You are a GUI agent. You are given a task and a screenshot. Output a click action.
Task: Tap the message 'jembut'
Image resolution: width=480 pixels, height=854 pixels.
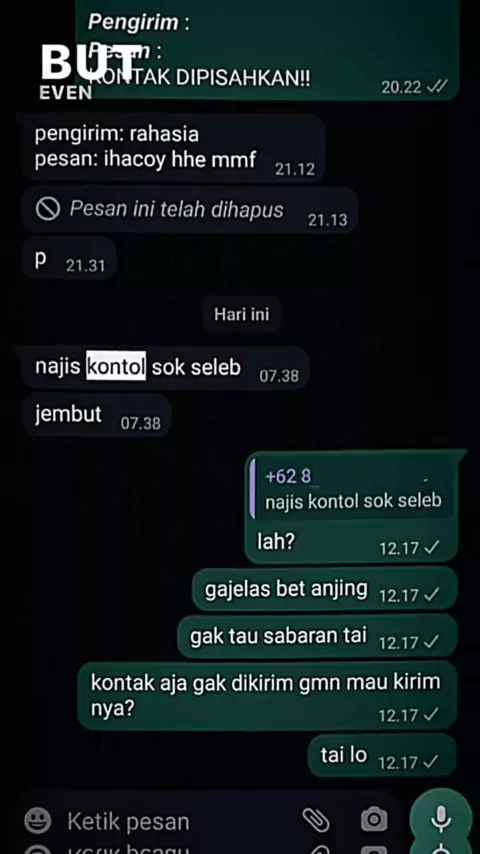coord(97,415)
